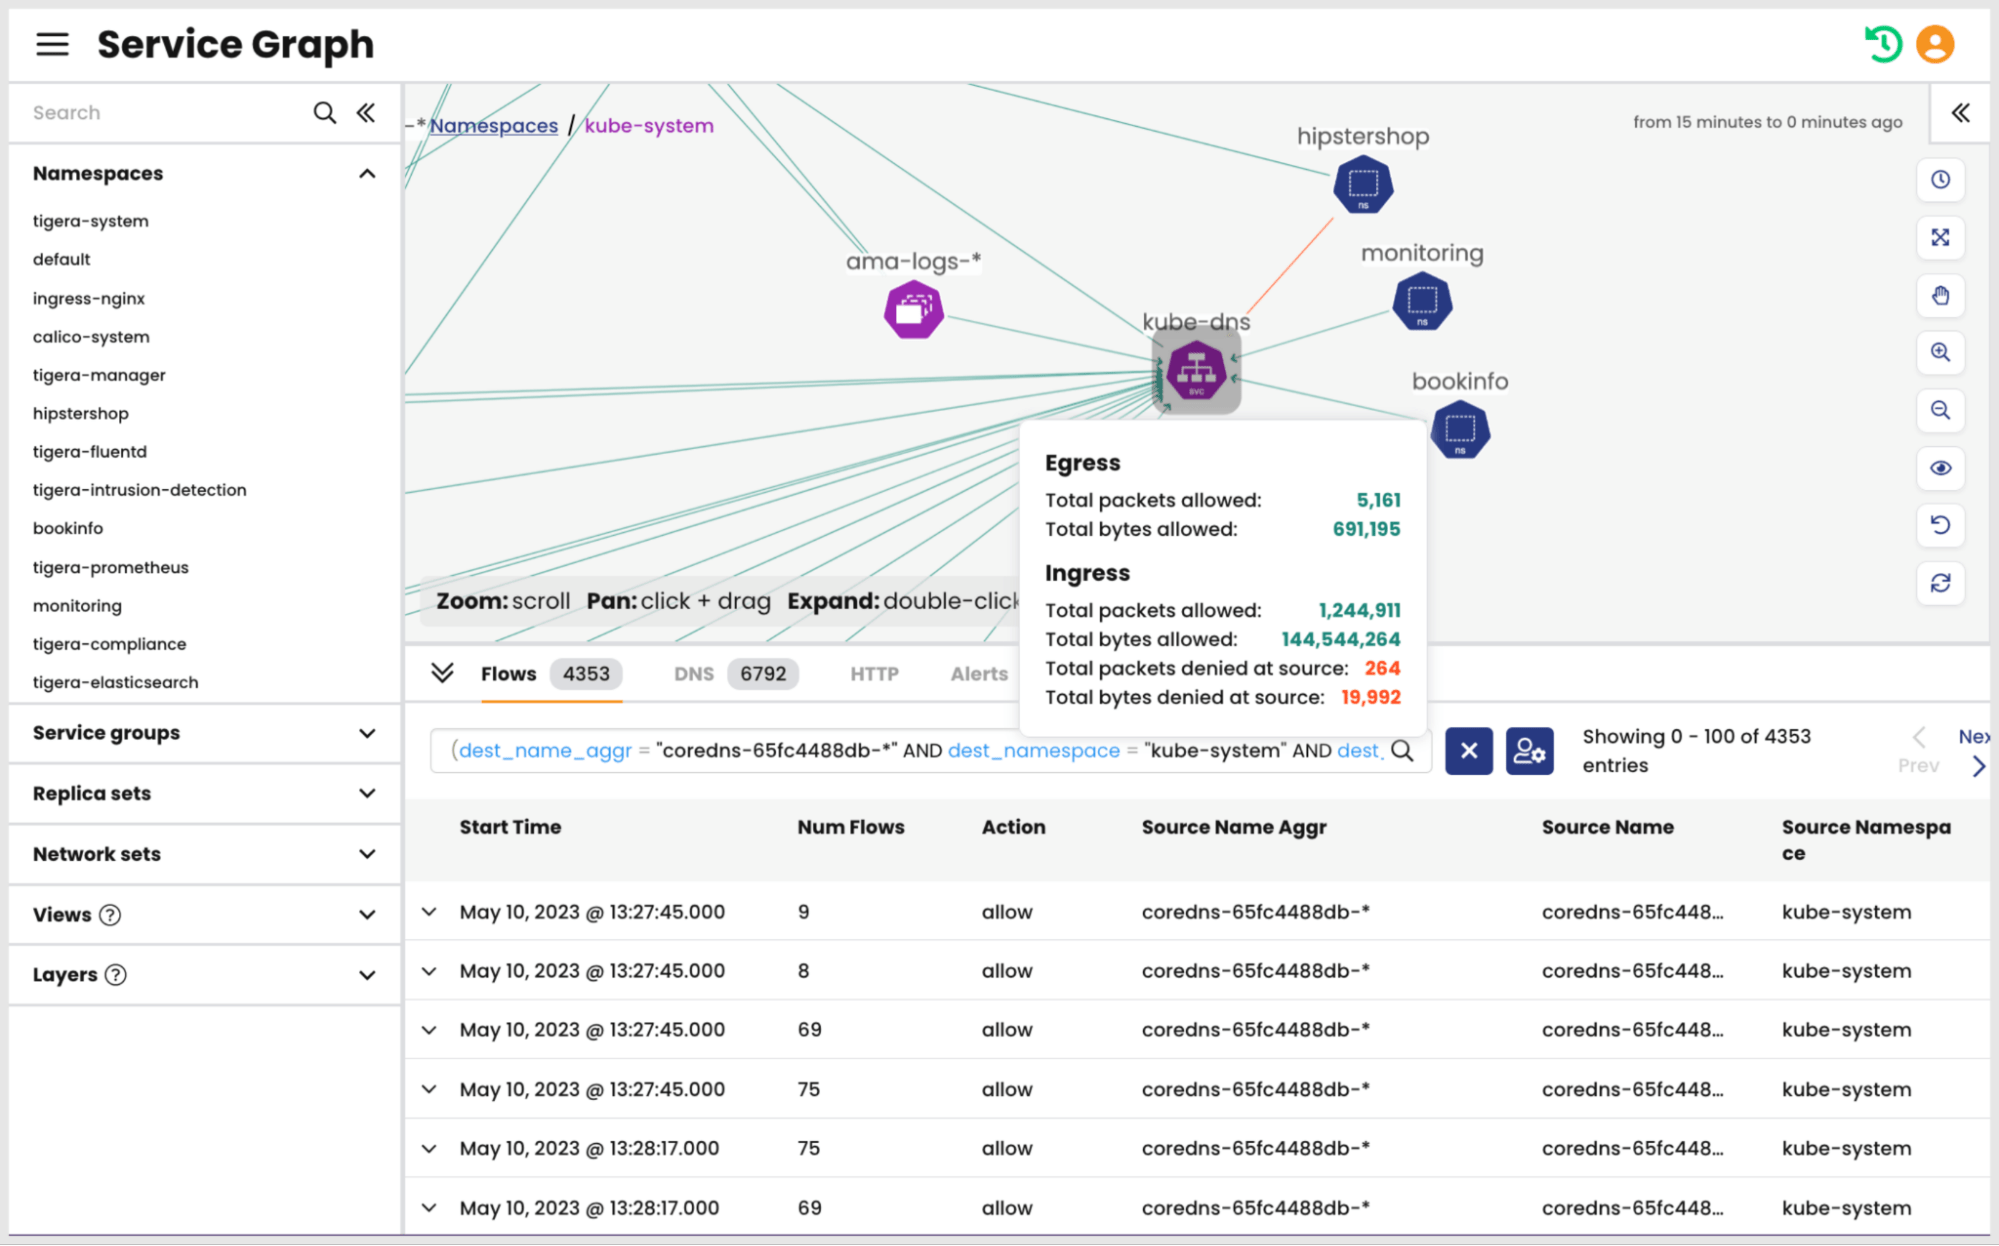The height and width of the screenshot is (1246, 1999).
Task: Click the undo reset arrow icon
Action: 1940,525
